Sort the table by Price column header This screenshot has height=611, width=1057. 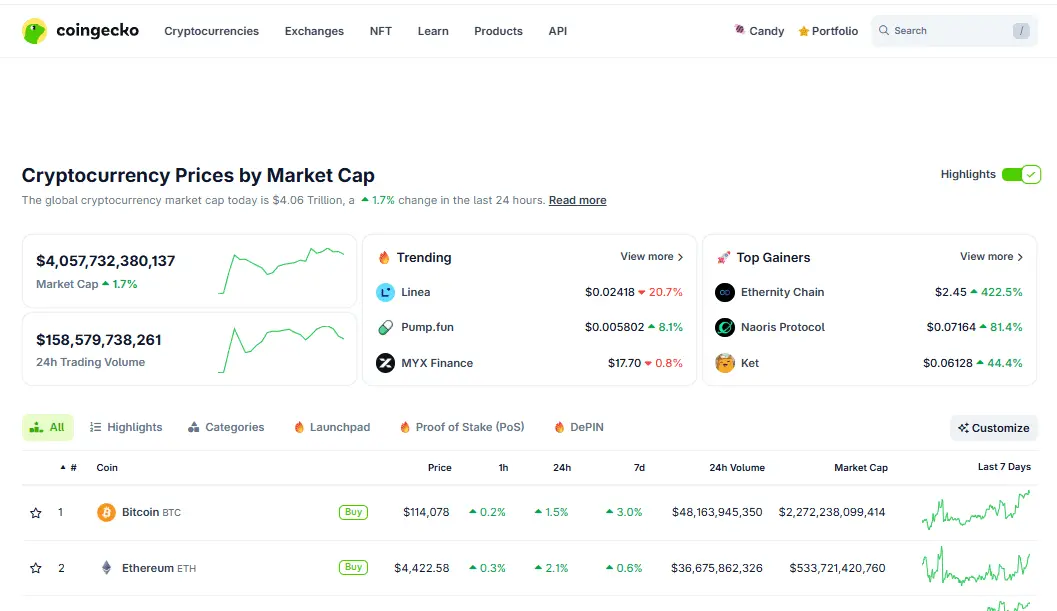[440, 467]
